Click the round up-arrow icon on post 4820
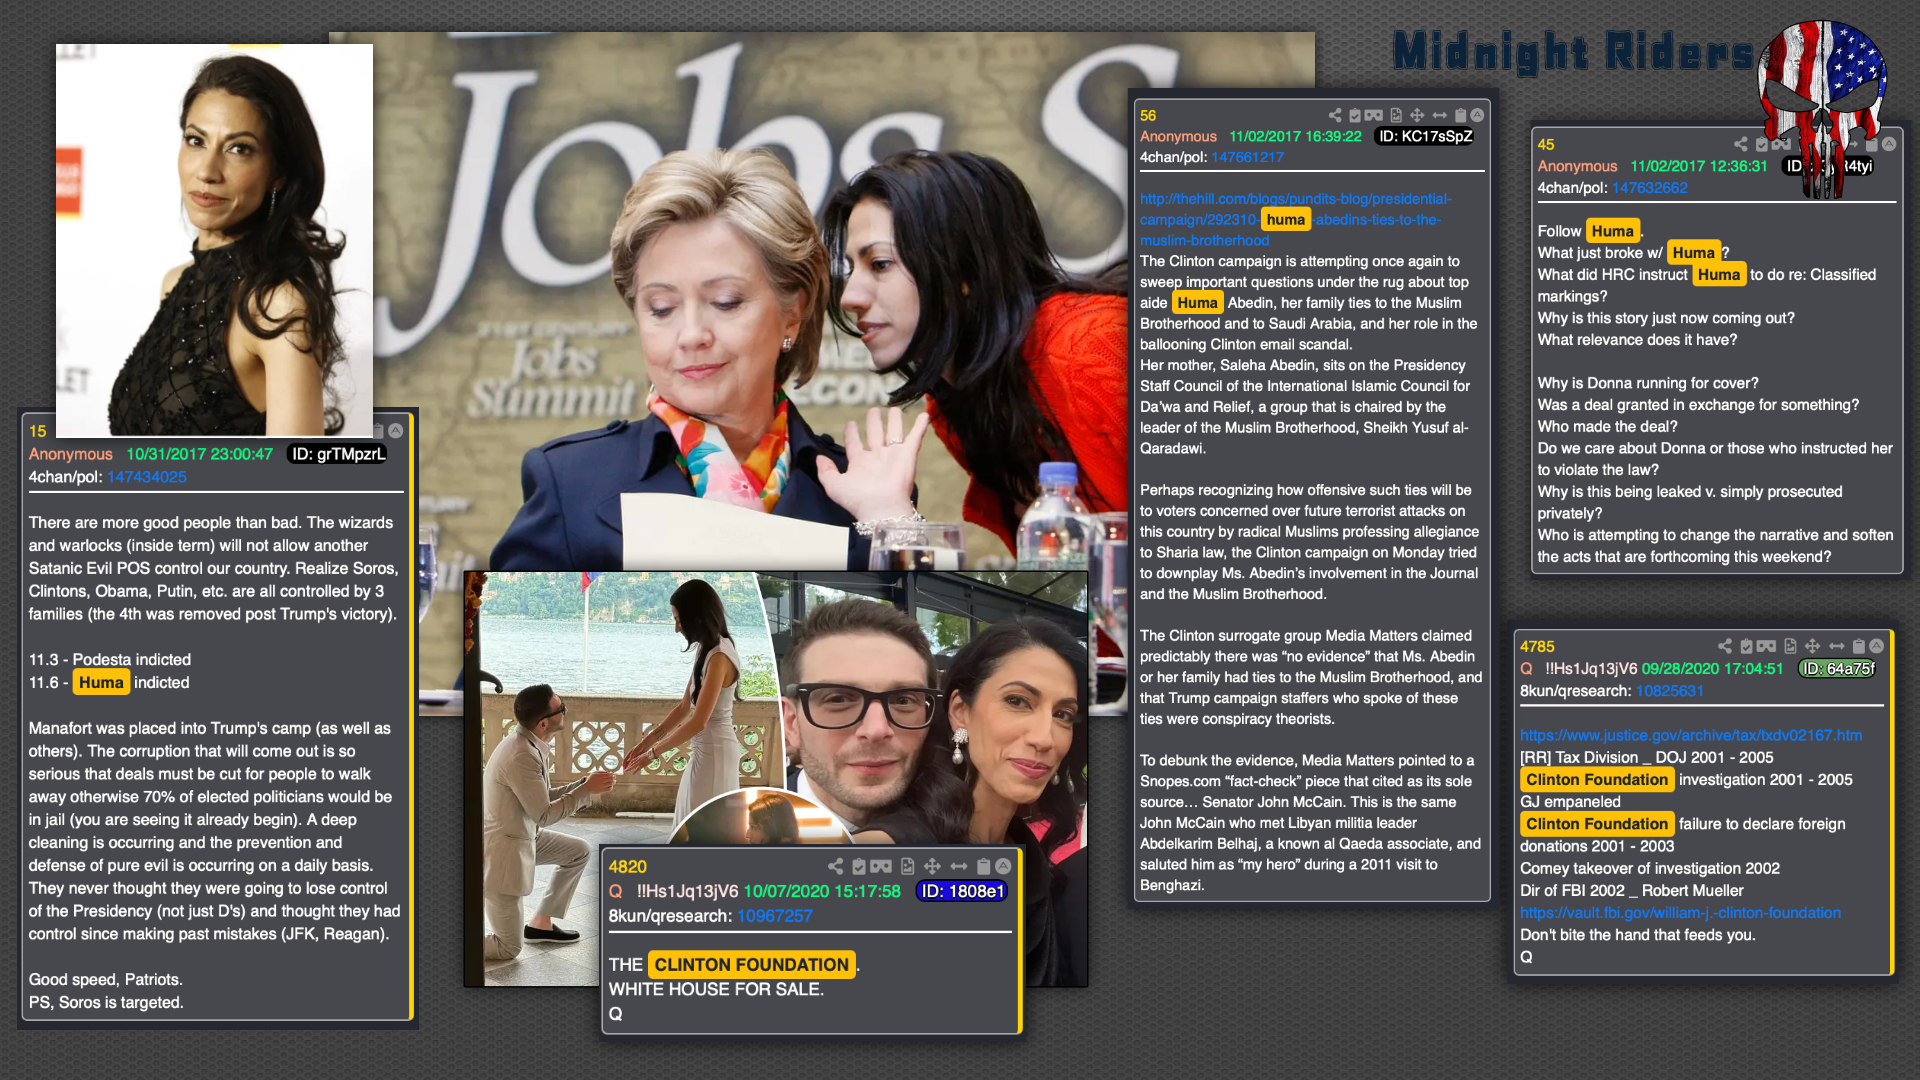The width and height of the screenshot is (1920, 1080). [1003, 866]
